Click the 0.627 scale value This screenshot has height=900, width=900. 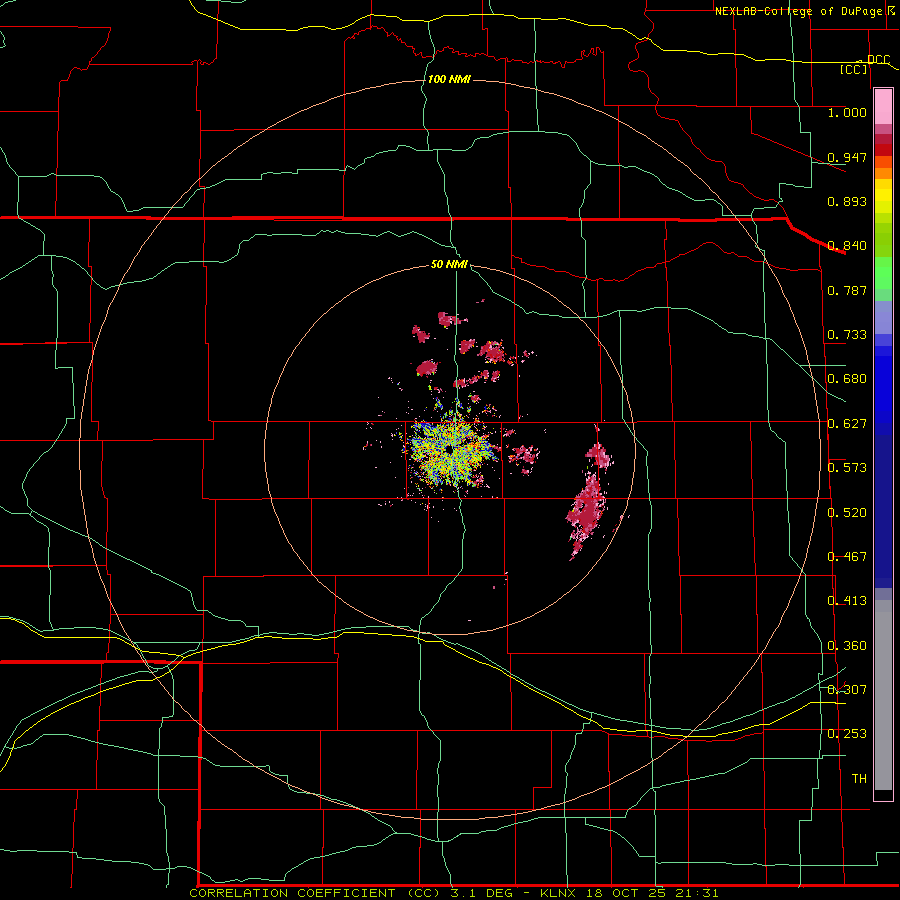[x=847, y=424]
